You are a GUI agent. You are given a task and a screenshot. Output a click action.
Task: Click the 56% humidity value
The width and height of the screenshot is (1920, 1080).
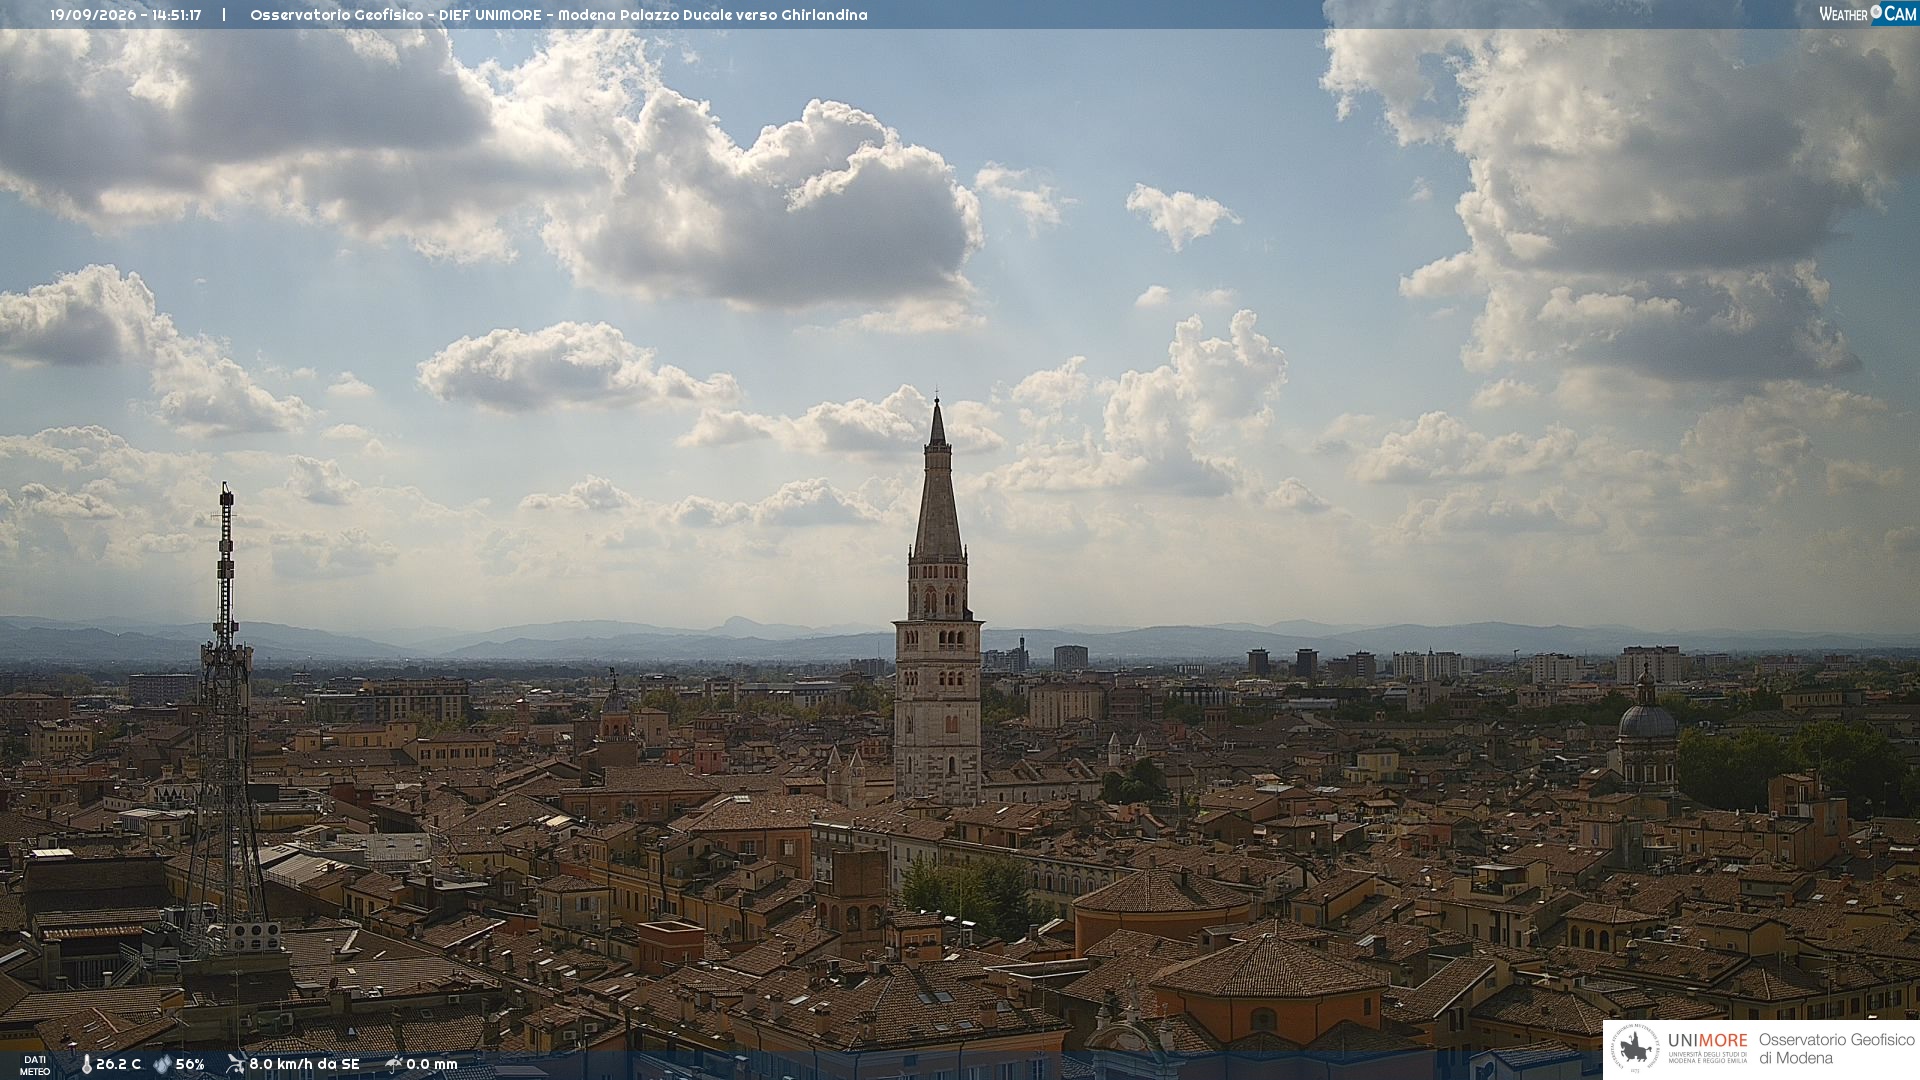click(x=189, y=1064)
